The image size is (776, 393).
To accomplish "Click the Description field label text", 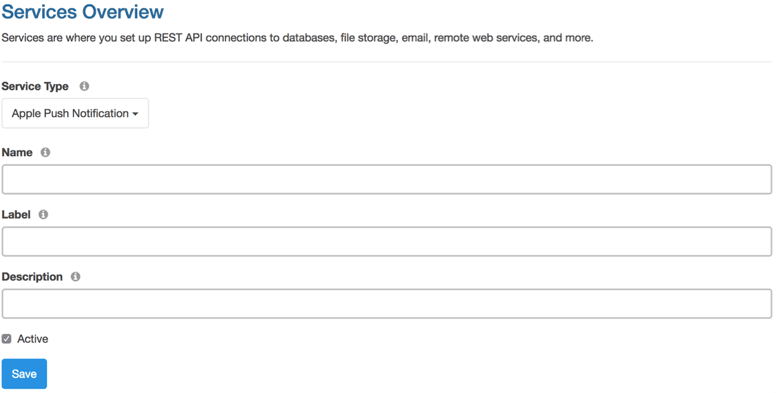I will click(x=32, y=277).
